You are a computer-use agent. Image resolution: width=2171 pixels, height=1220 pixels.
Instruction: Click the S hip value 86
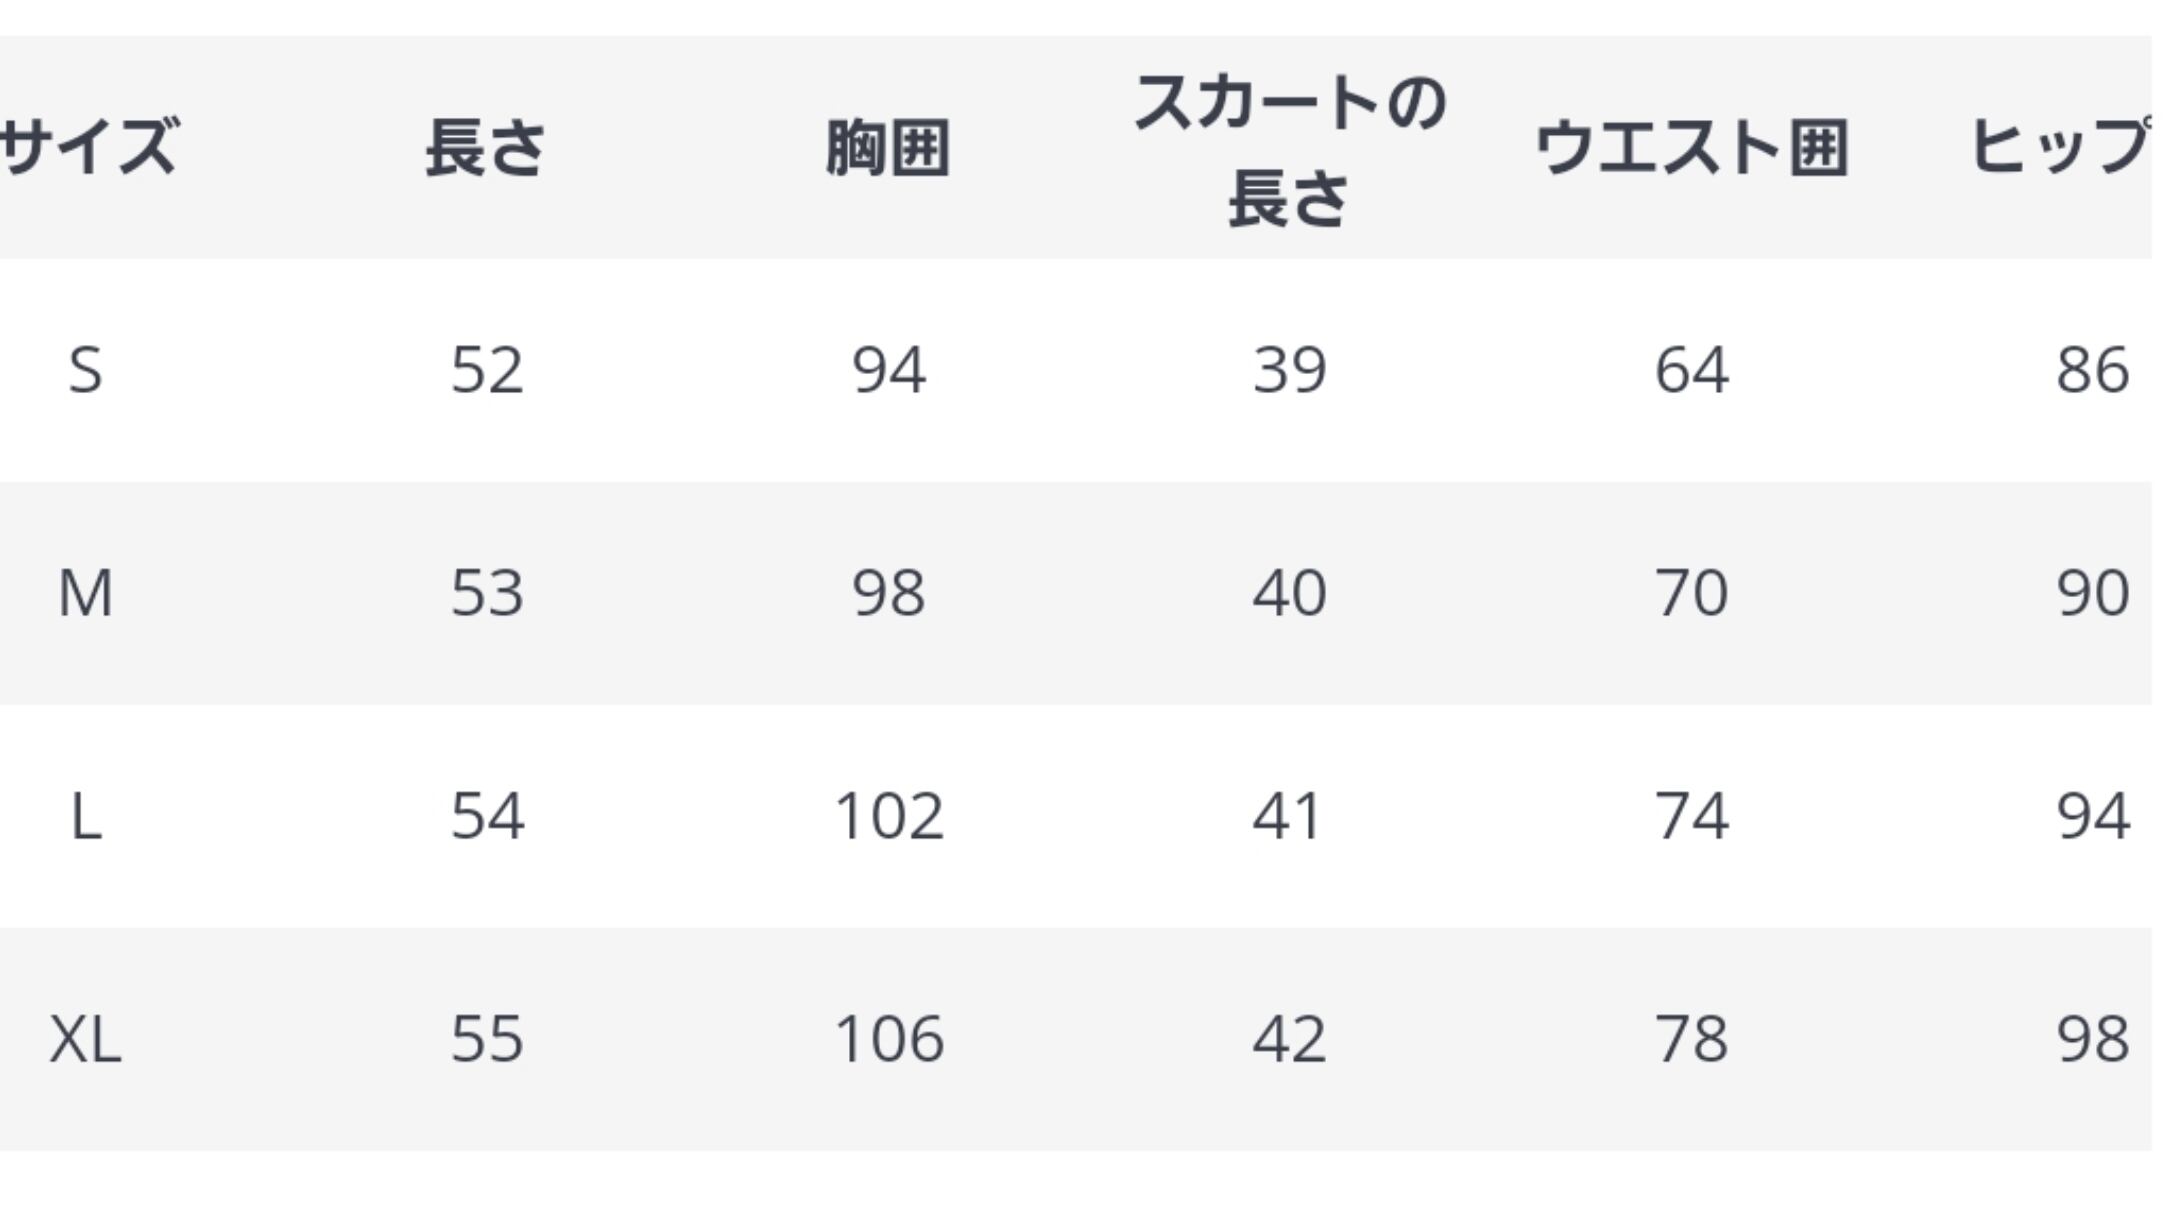[x=2092, y=370]
